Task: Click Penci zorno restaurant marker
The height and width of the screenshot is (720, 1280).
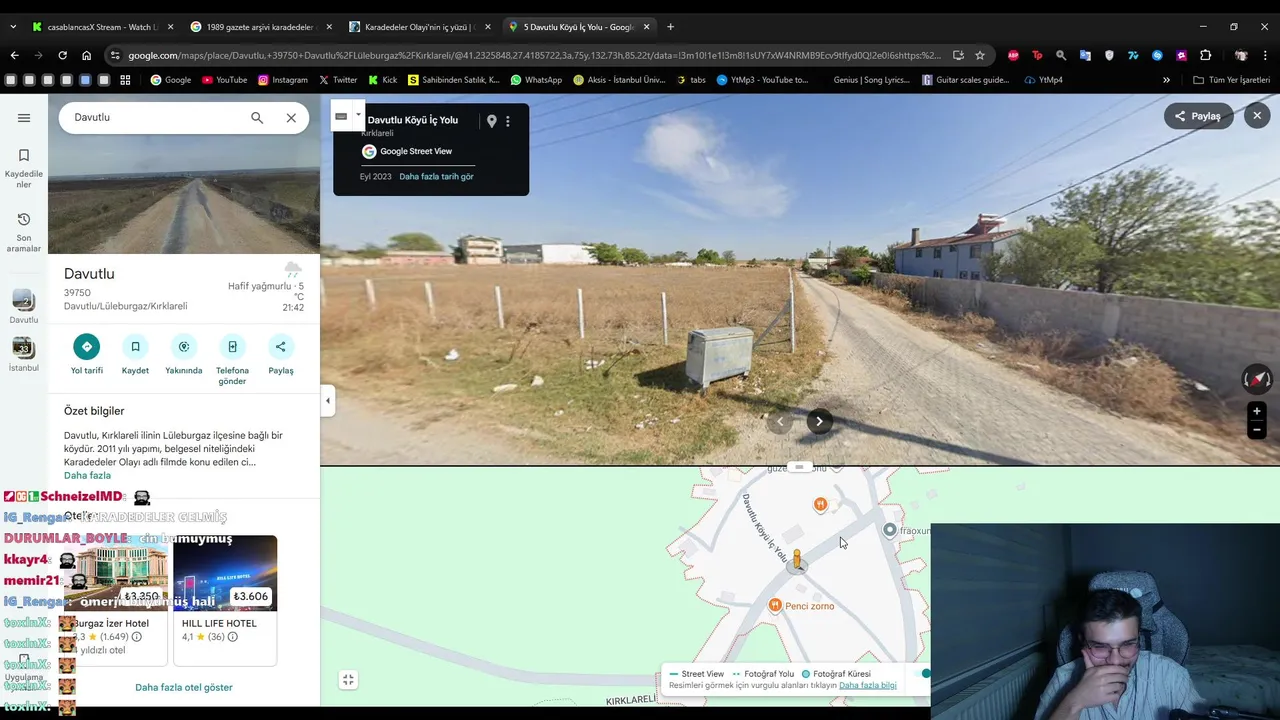Action: pos(774,606)
